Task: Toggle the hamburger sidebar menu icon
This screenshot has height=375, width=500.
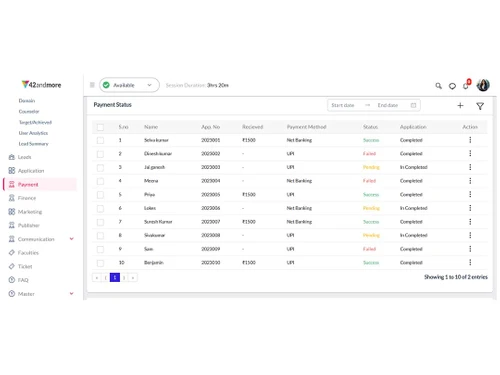Action: pyautogui.click(x=92, y=85)
